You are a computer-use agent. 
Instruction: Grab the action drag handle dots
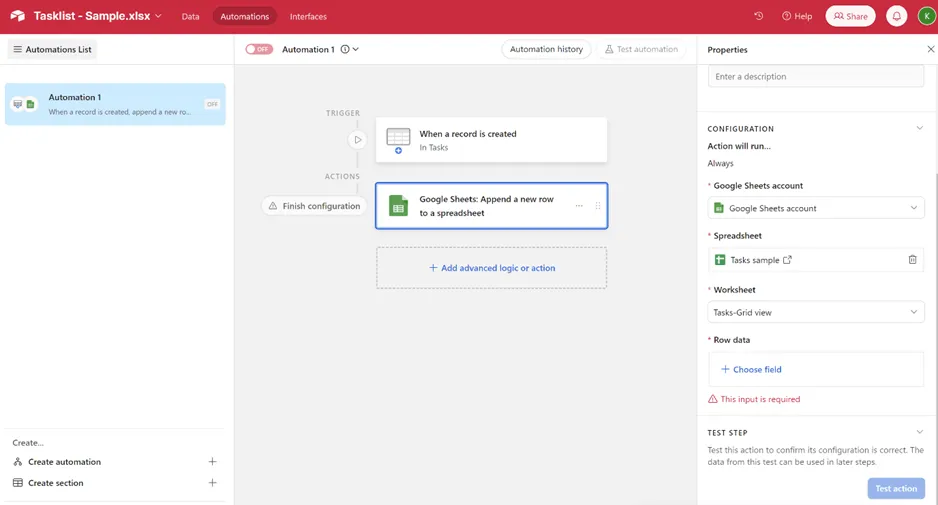coord(598,206)
